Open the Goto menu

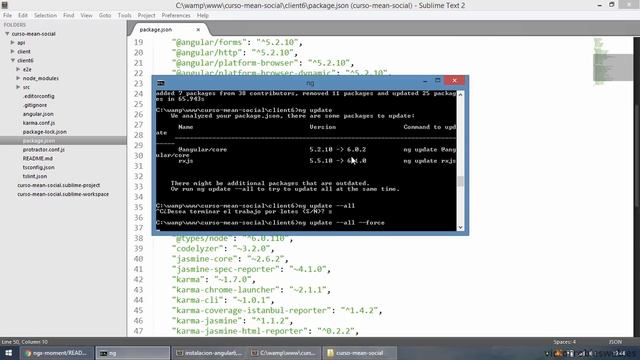[x=105, y=15]
